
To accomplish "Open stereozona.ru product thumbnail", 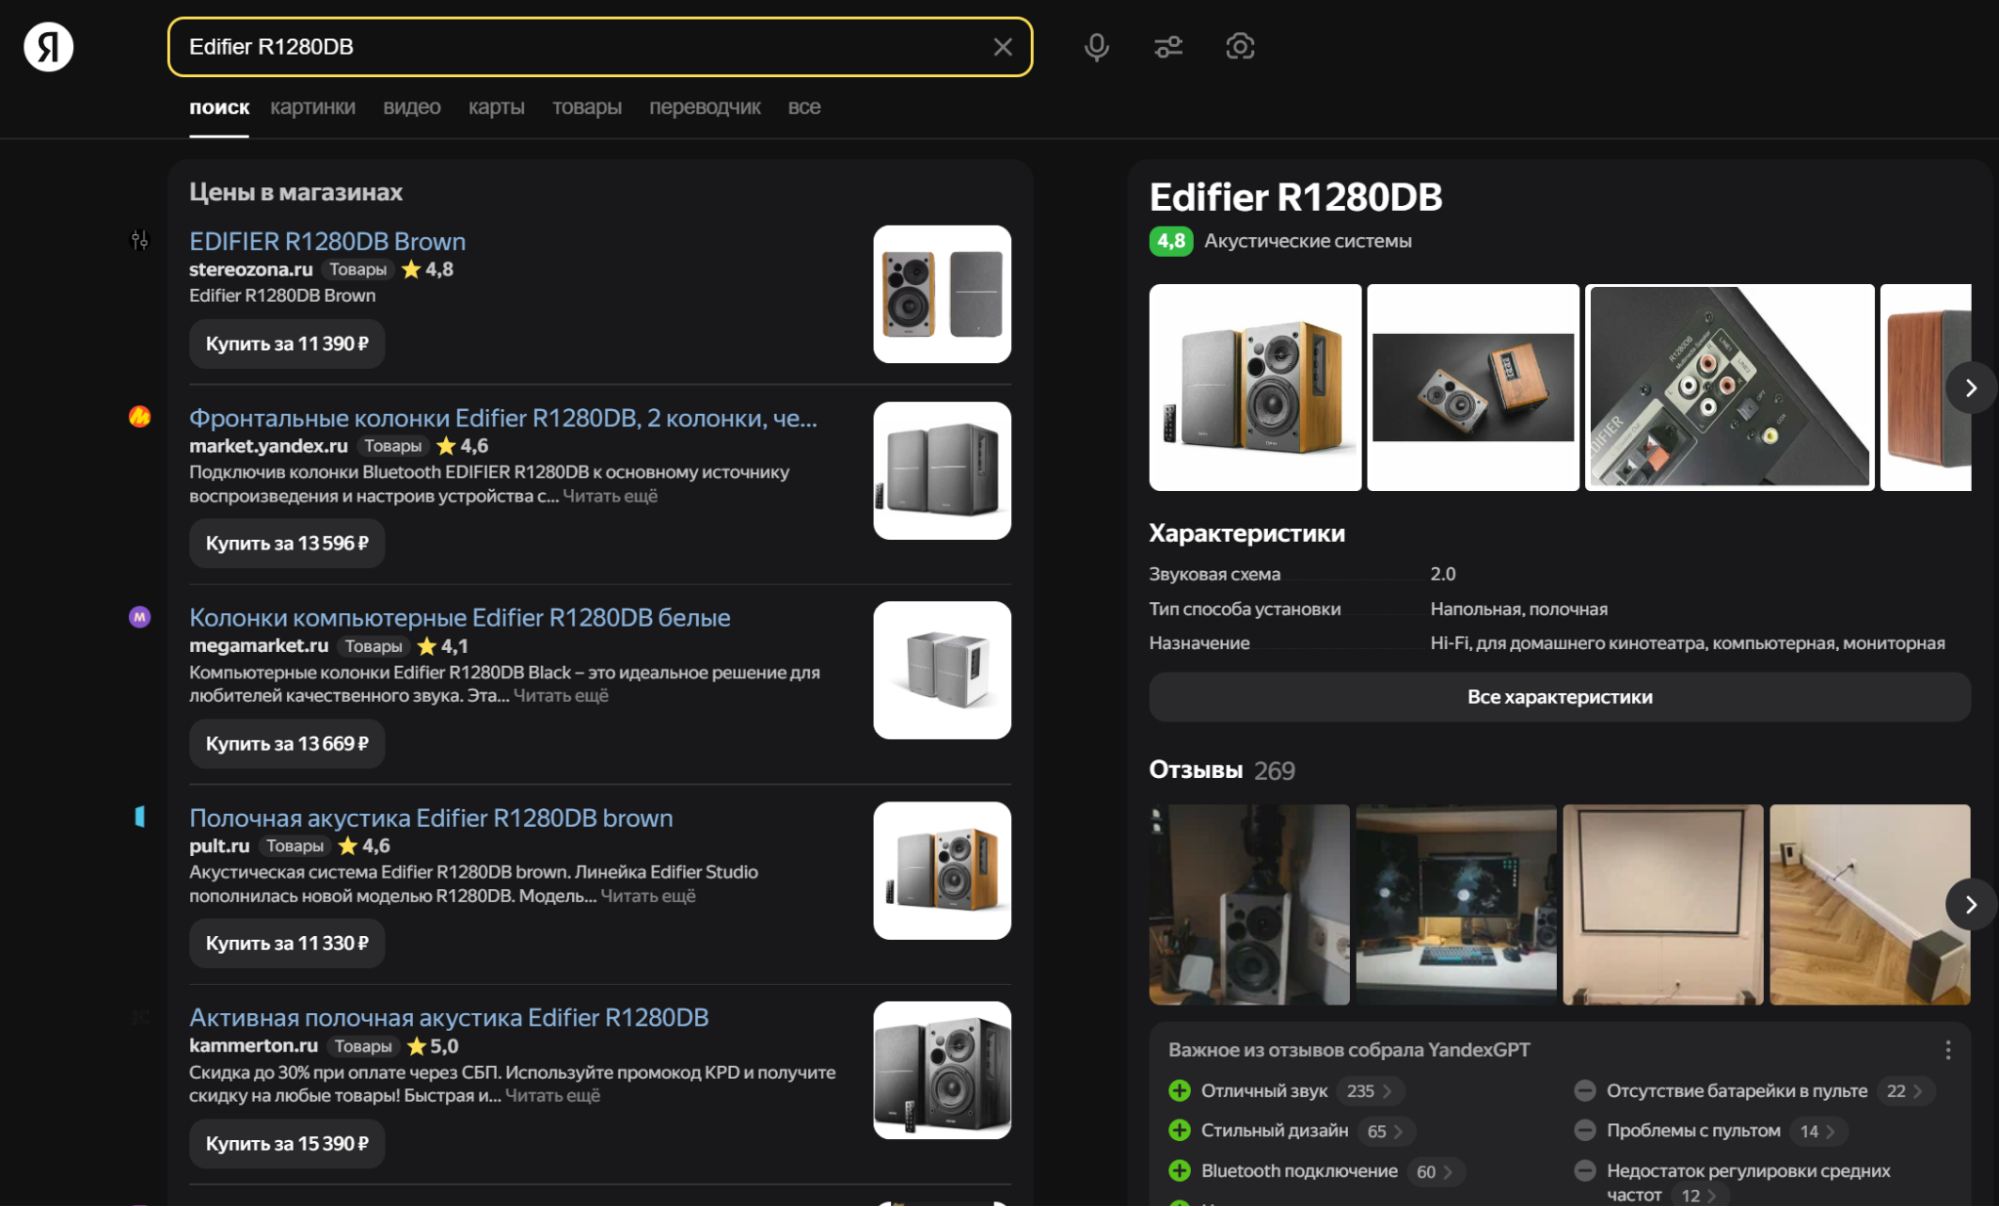I will pos(942,294).
